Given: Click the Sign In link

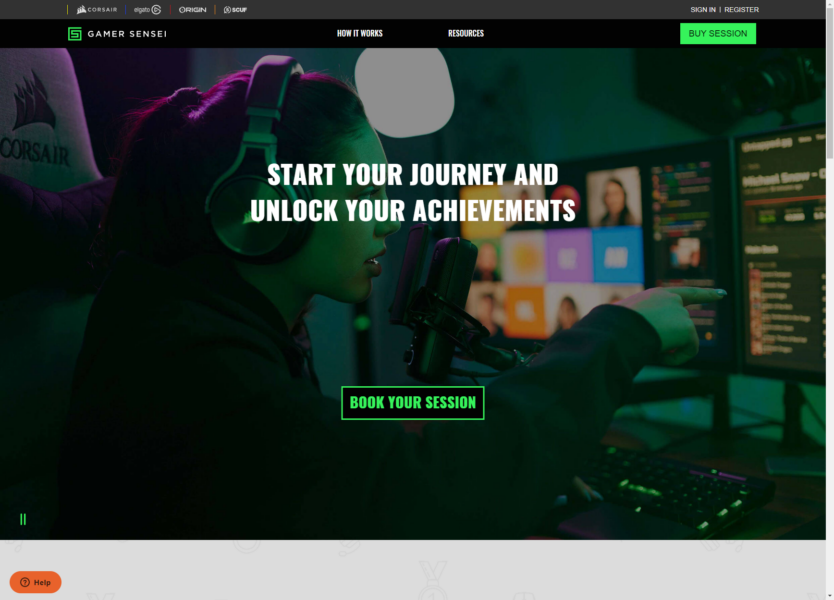Looking at the screenshot, I should coord(703,10).
